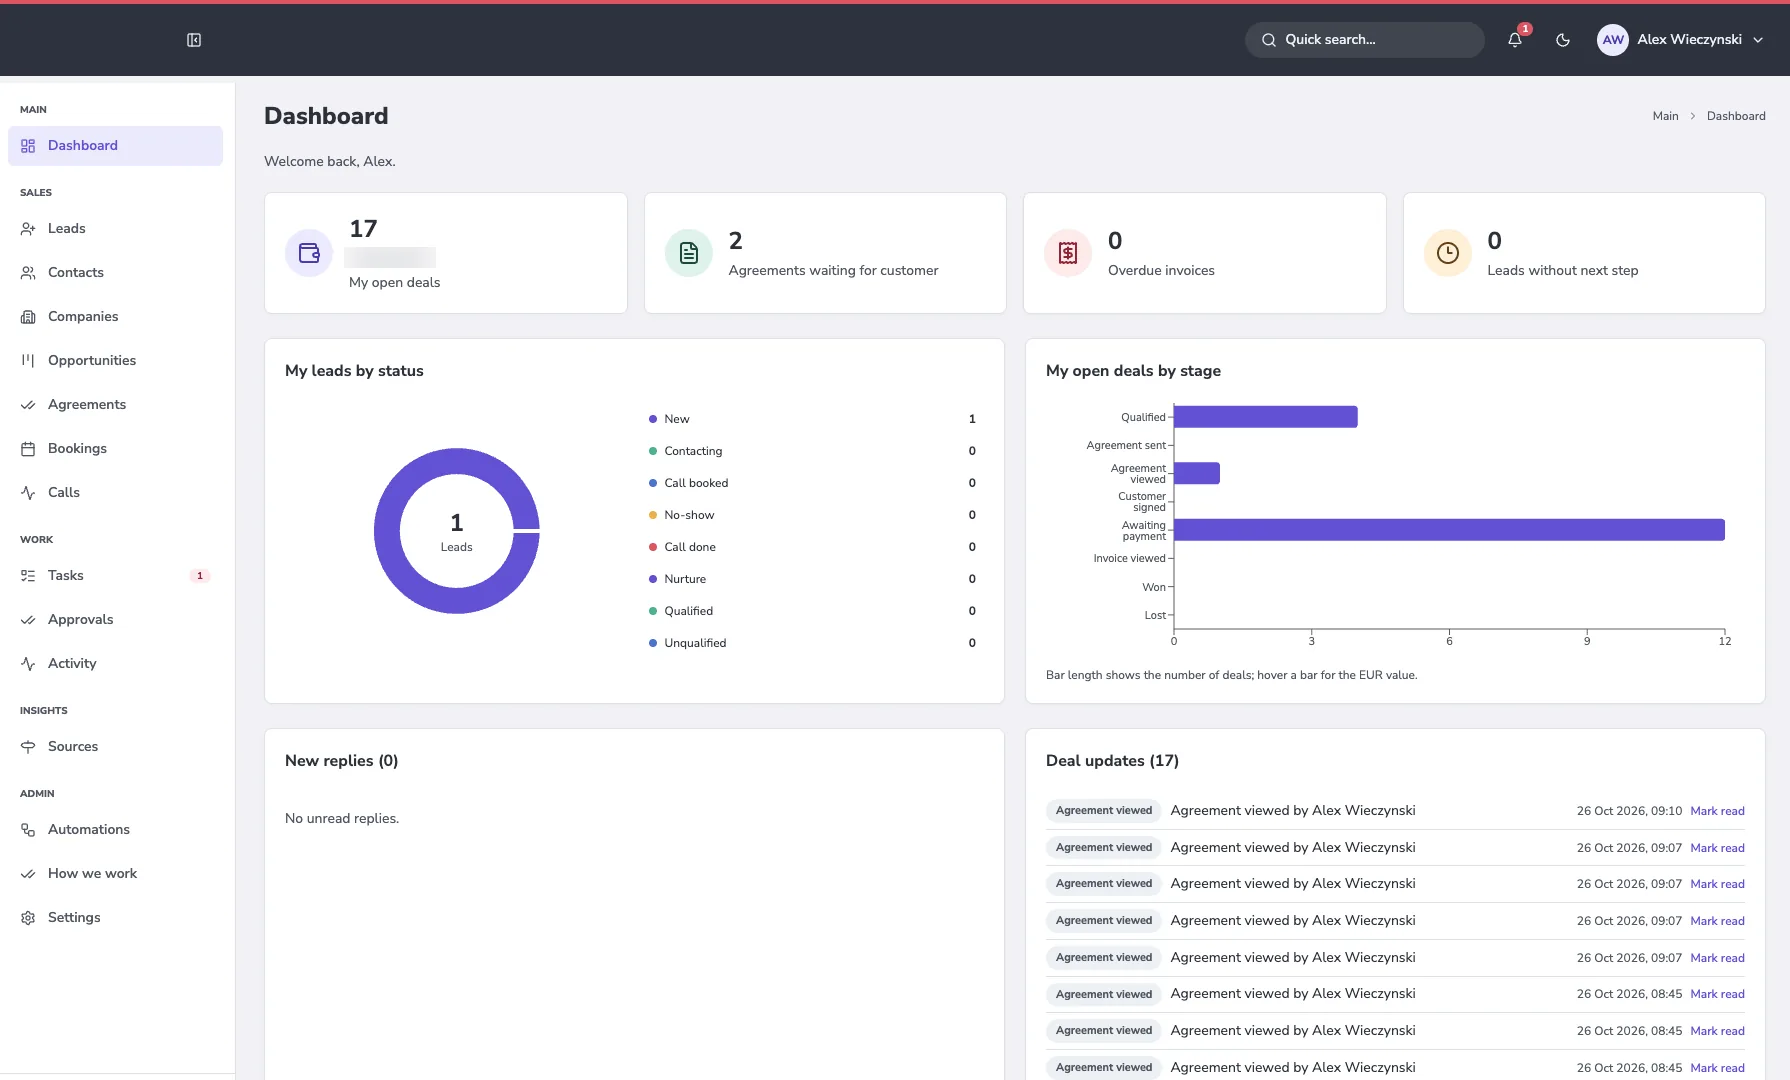Click the Leads person icon in the sidebar
The width and height of the screenshot is (1790, 1080).
[28, 229]
